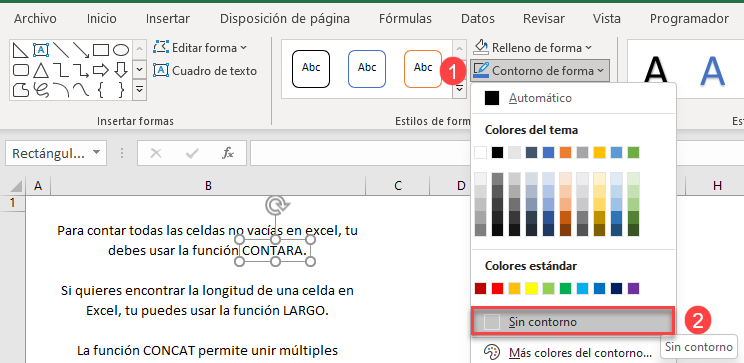
Task: Select column B header
Action: (x=208, y=186)
